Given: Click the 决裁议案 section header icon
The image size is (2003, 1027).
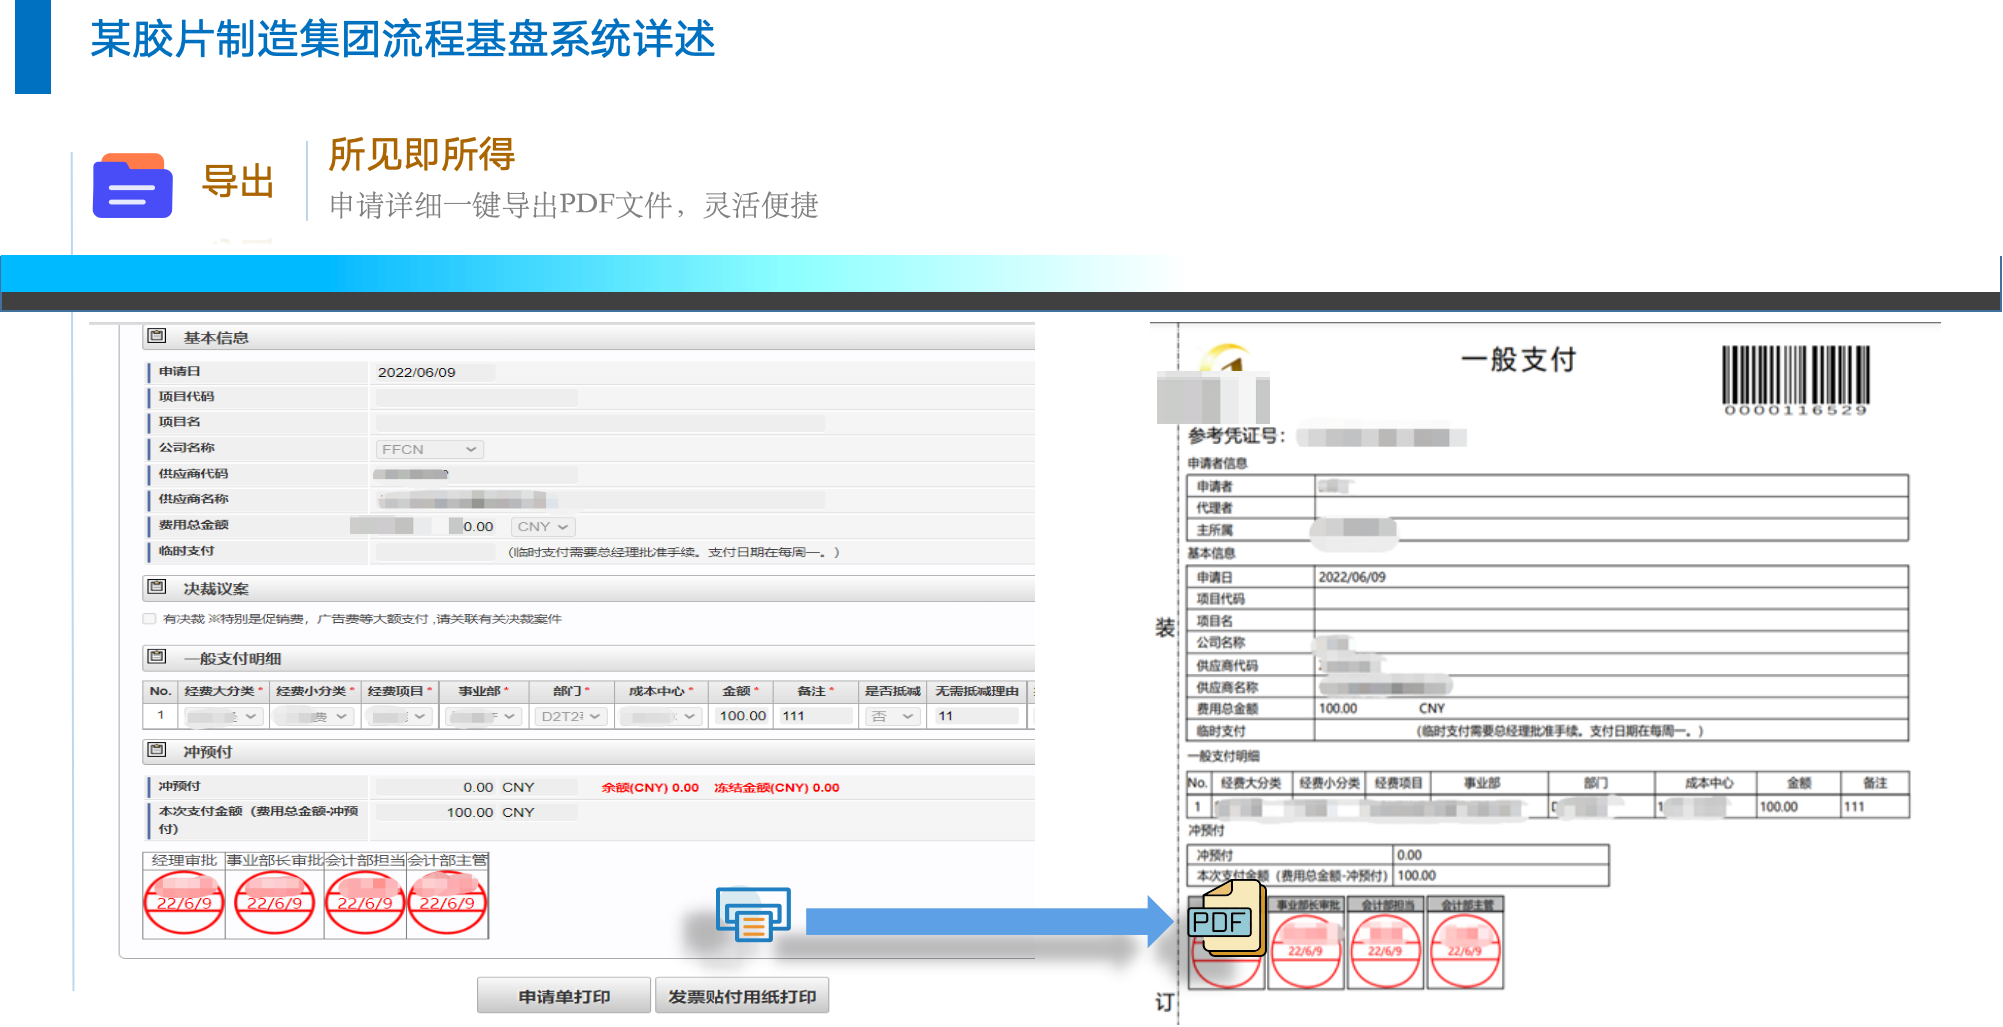Looking at the screenshot, I should 157,588.
